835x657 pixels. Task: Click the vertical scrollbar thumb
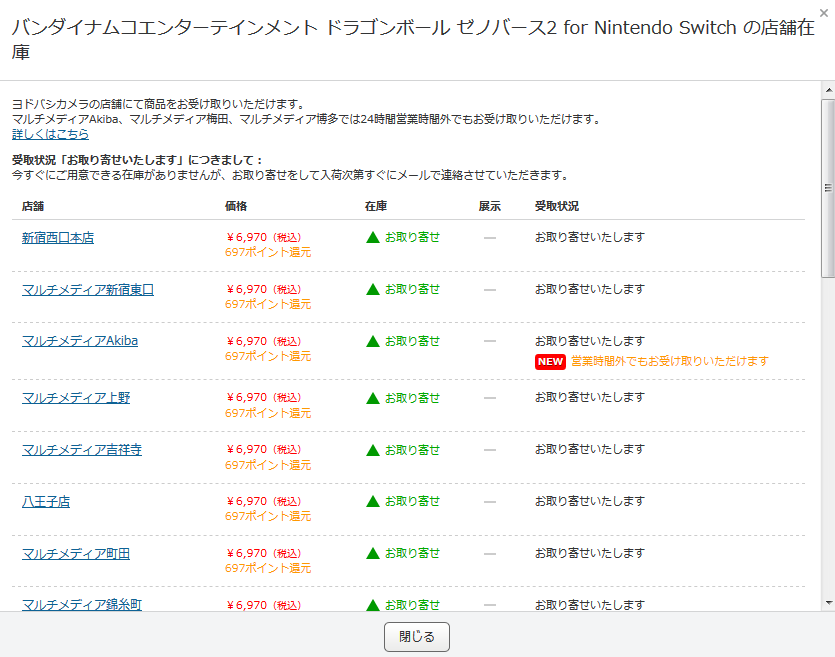coord(829,188)
